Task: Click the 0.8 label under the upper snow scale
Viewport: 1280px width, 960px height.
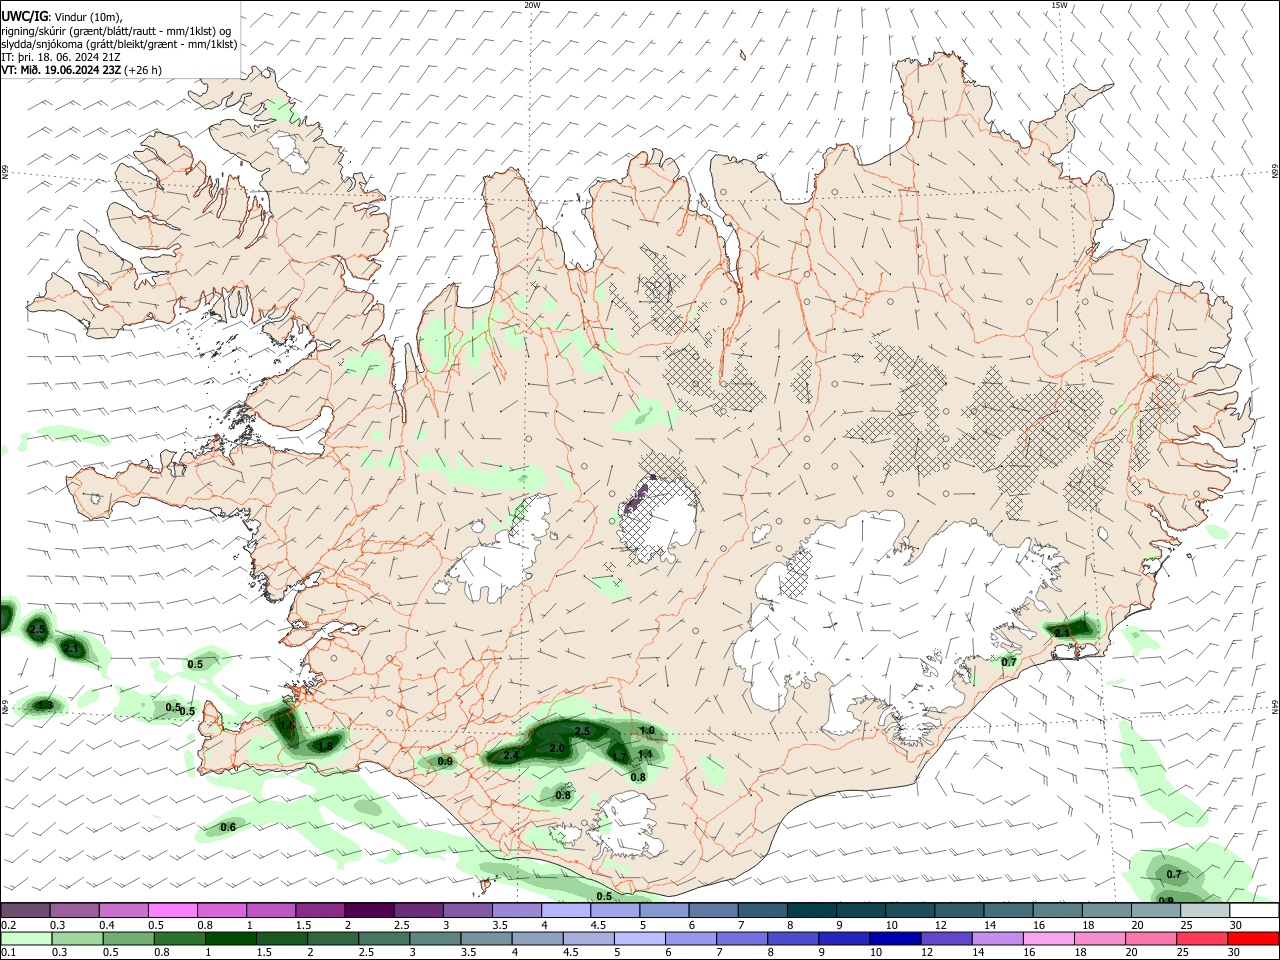Action: tap(204, 925)
